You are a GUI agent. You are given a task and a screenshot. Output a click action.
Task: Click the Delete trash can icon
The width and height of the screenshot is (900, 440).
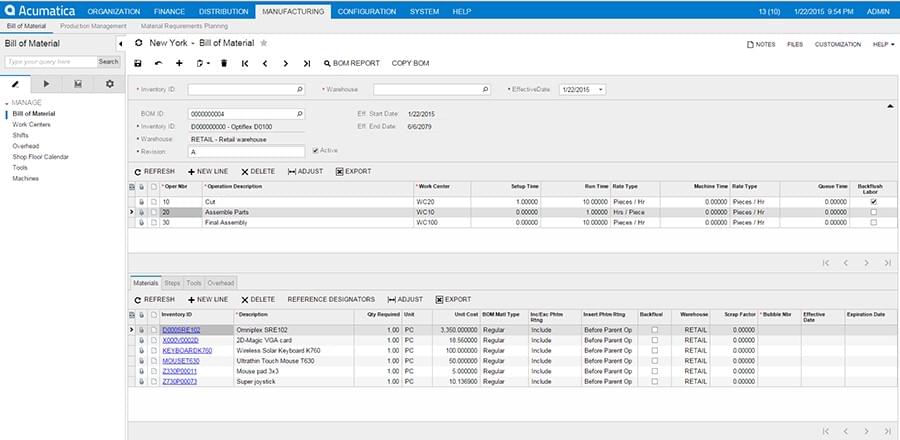pyautogui.click(x=224, y=64)
